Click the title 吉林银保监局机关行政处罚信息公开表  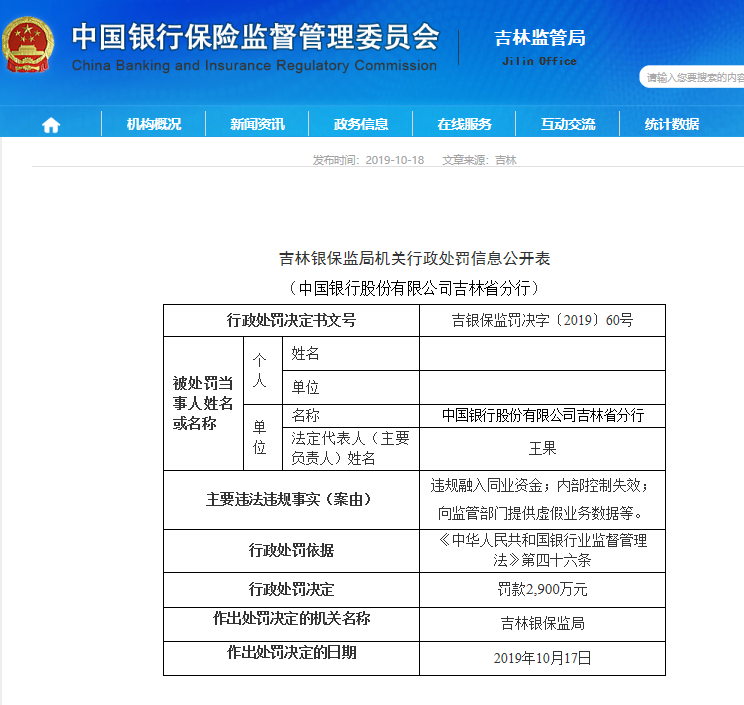pos(414,259)
